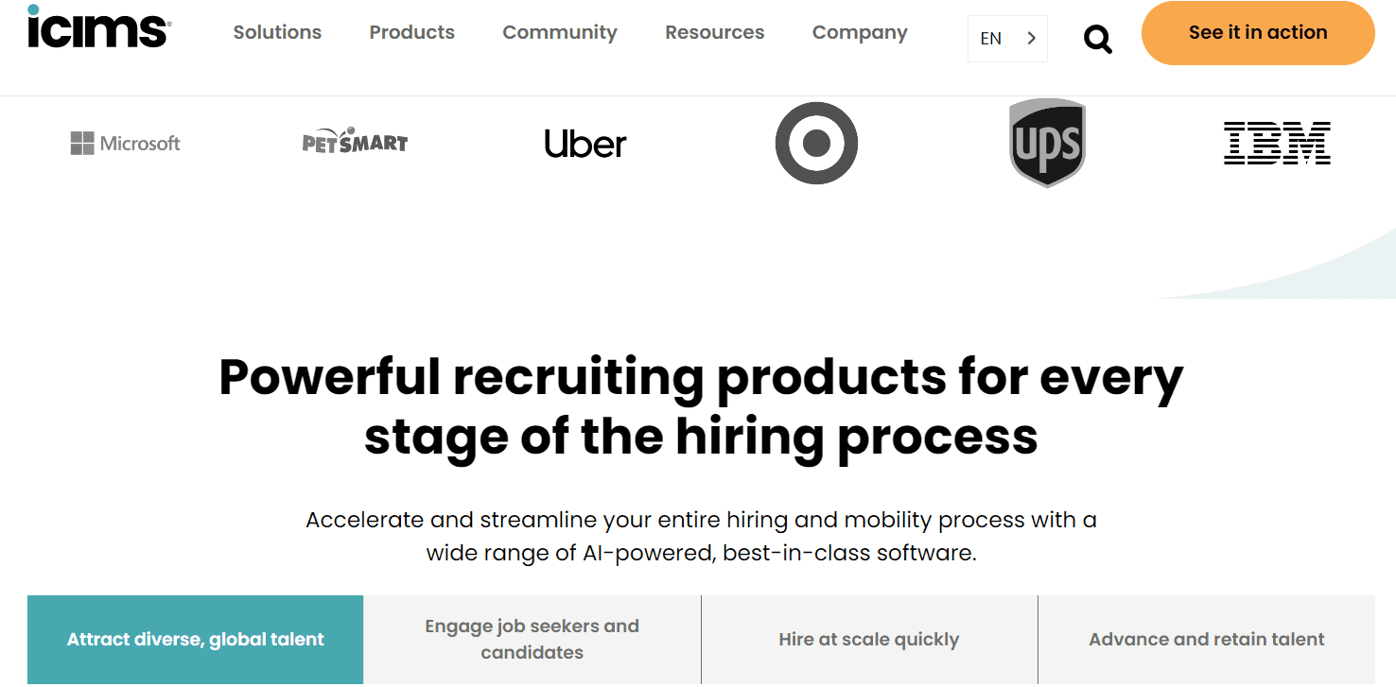Select the Microsoft logo
Image resolution: width=1396 pixels, height=687 pixels.
[124, 143]
